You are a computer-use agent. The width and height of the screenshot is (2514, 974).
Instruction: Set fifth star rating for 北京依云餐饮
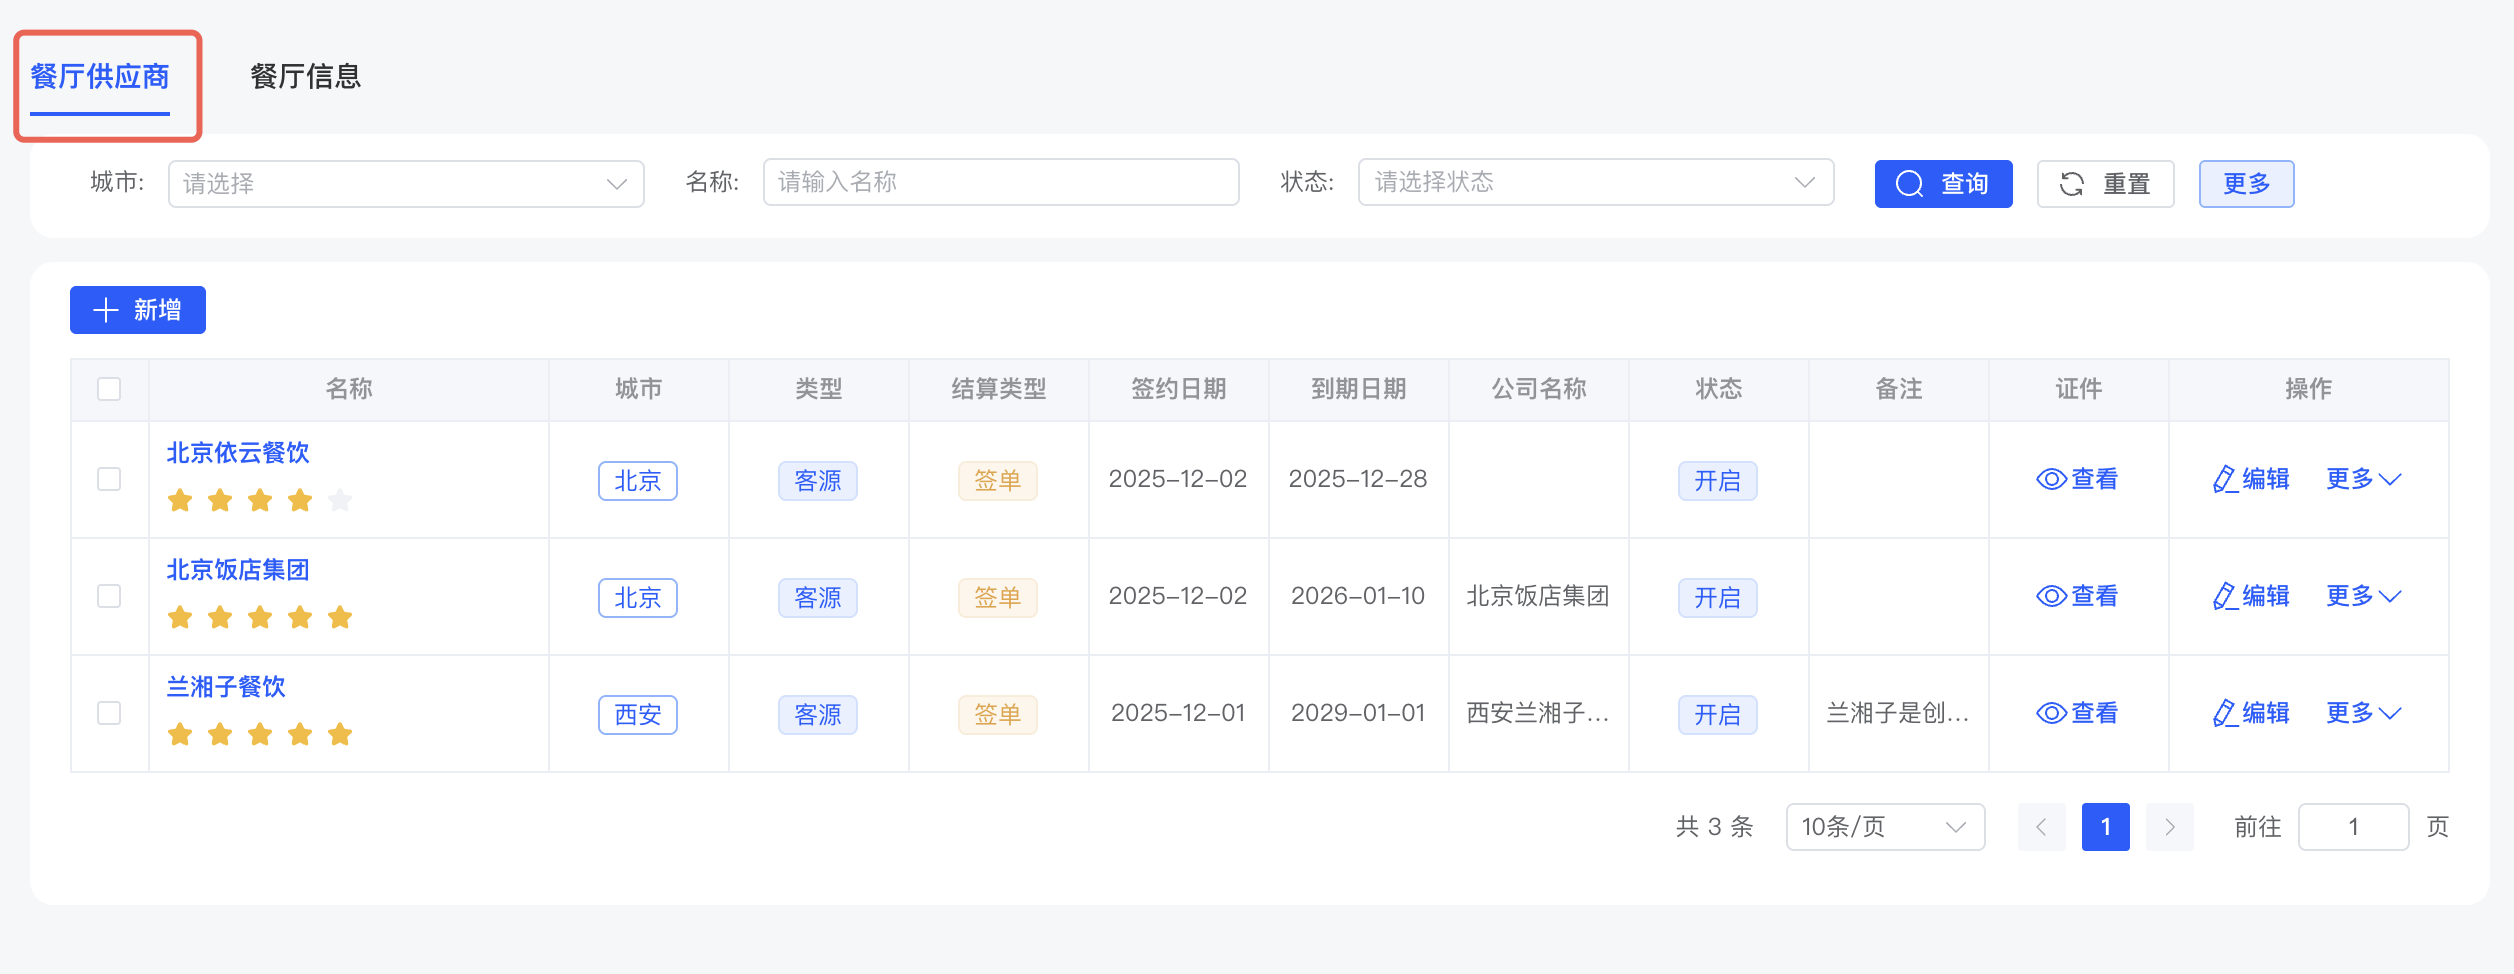pyautogui.click(x=340, y=500)
